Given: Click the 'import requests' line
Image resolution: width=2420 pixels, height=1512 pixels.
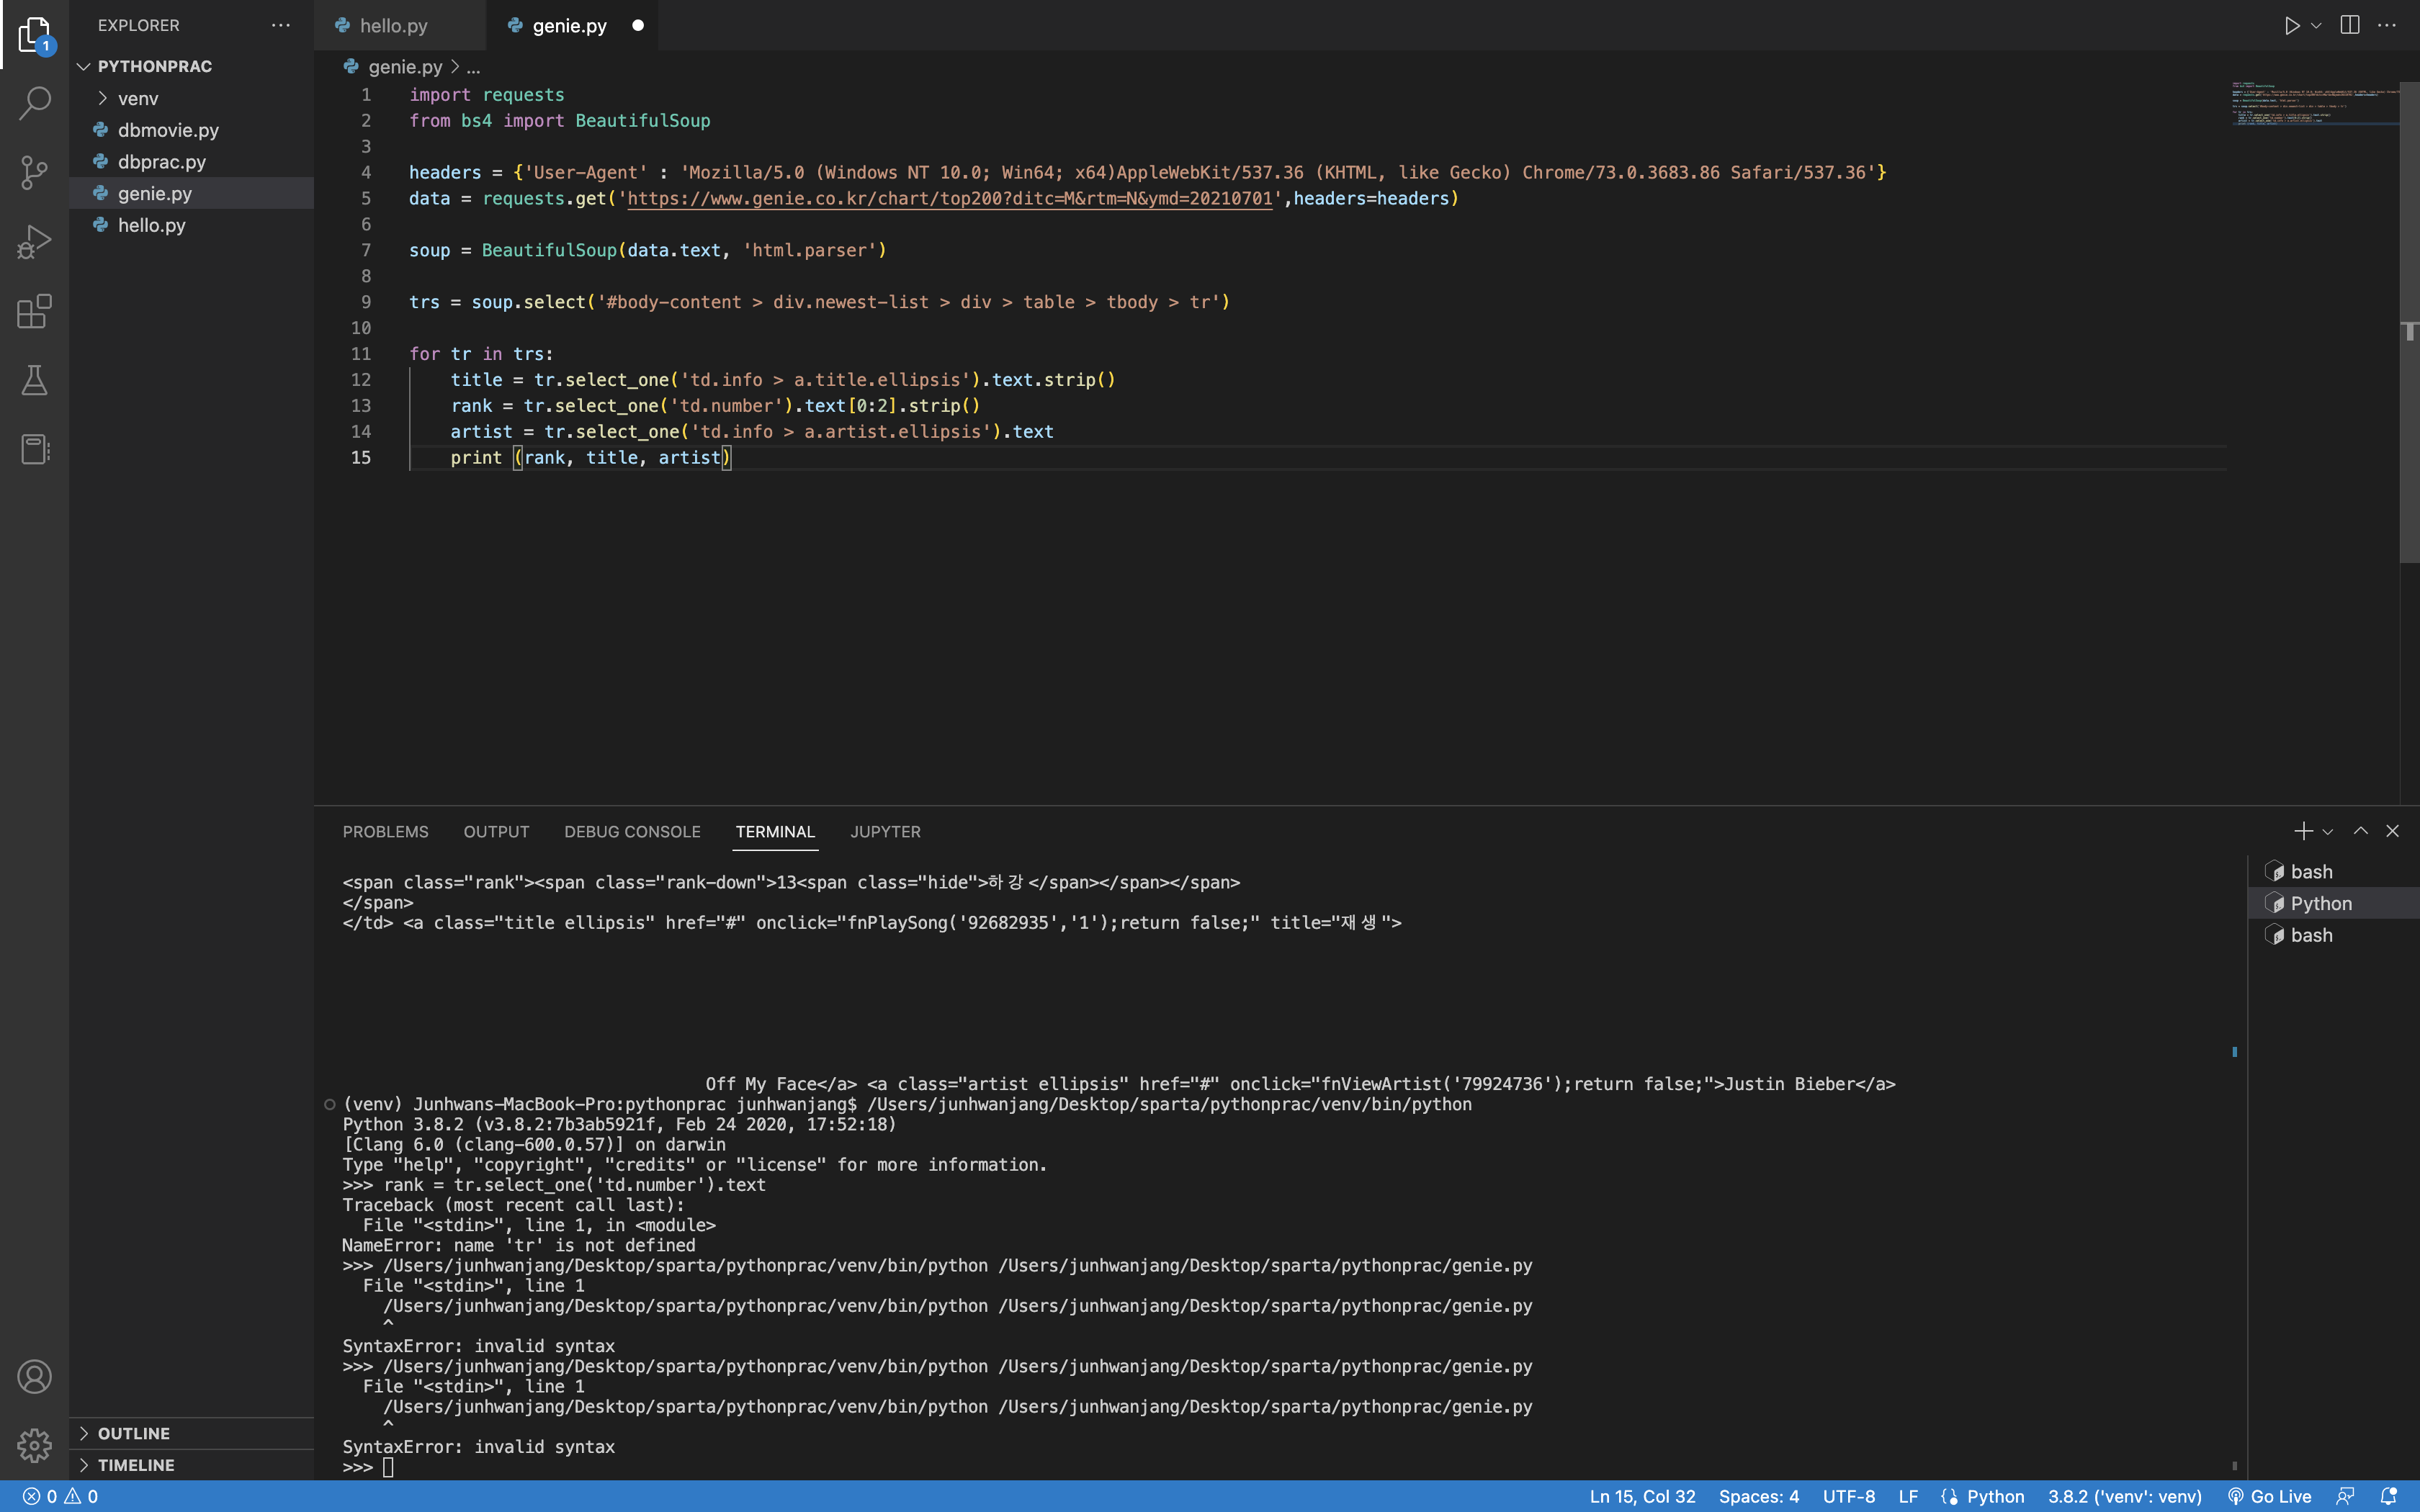Looking at the screenshot, I should [487, 95].
